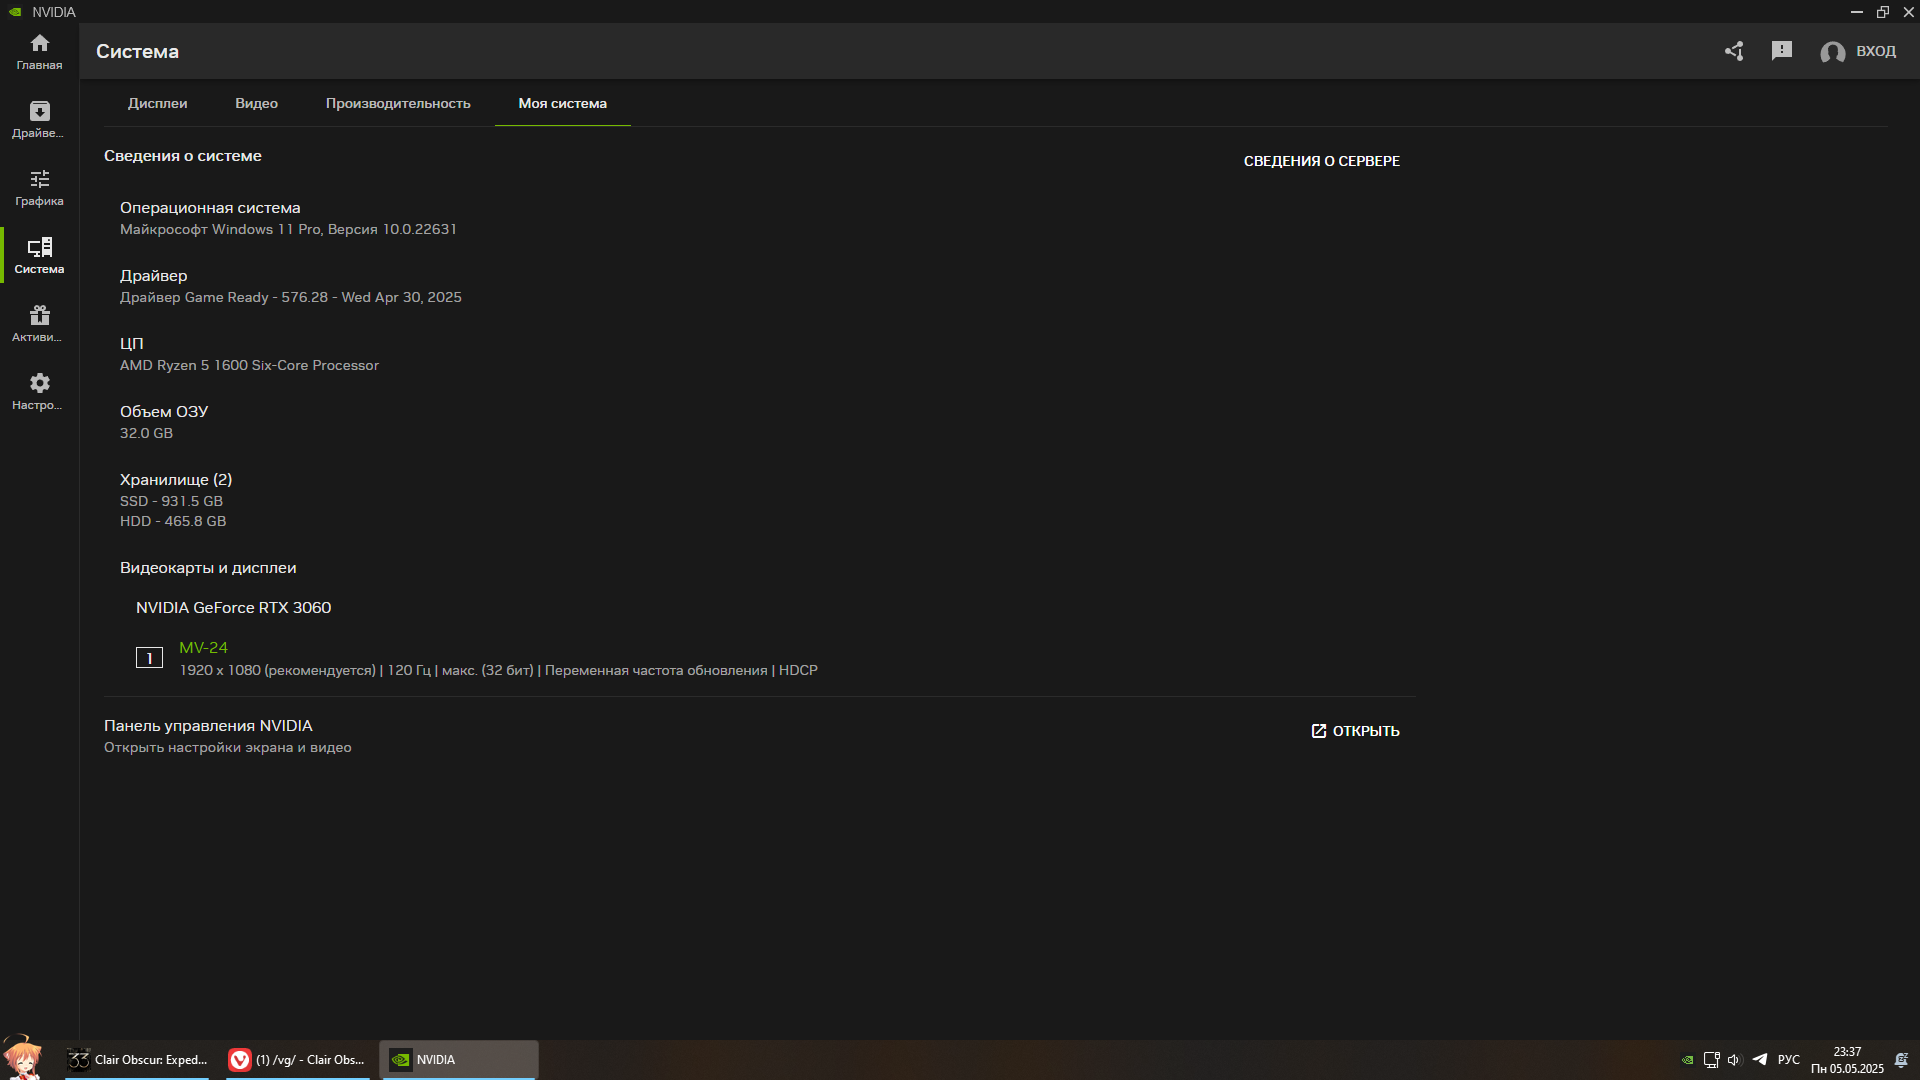1920x1080 pixels.
Task: Click the Панель управления NVIDIA heading
Action: [x=208, y=726]
